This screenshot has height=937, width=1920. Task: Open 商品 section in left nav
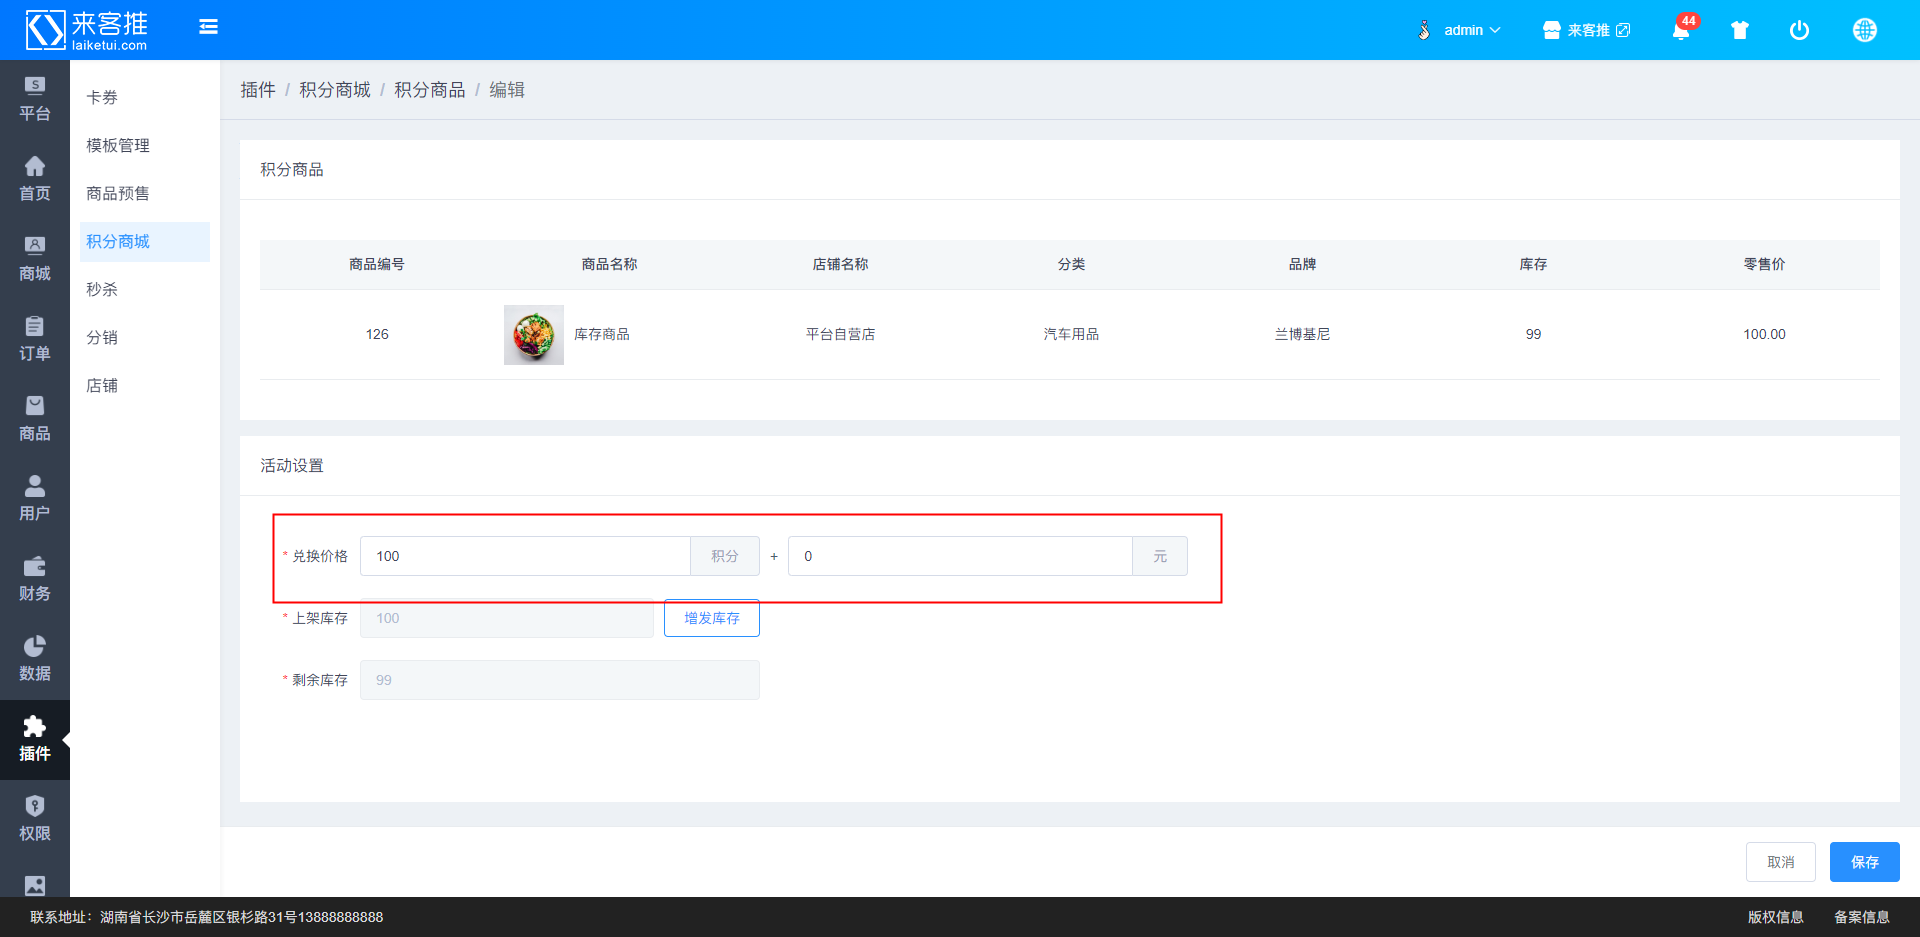point(35,419)
